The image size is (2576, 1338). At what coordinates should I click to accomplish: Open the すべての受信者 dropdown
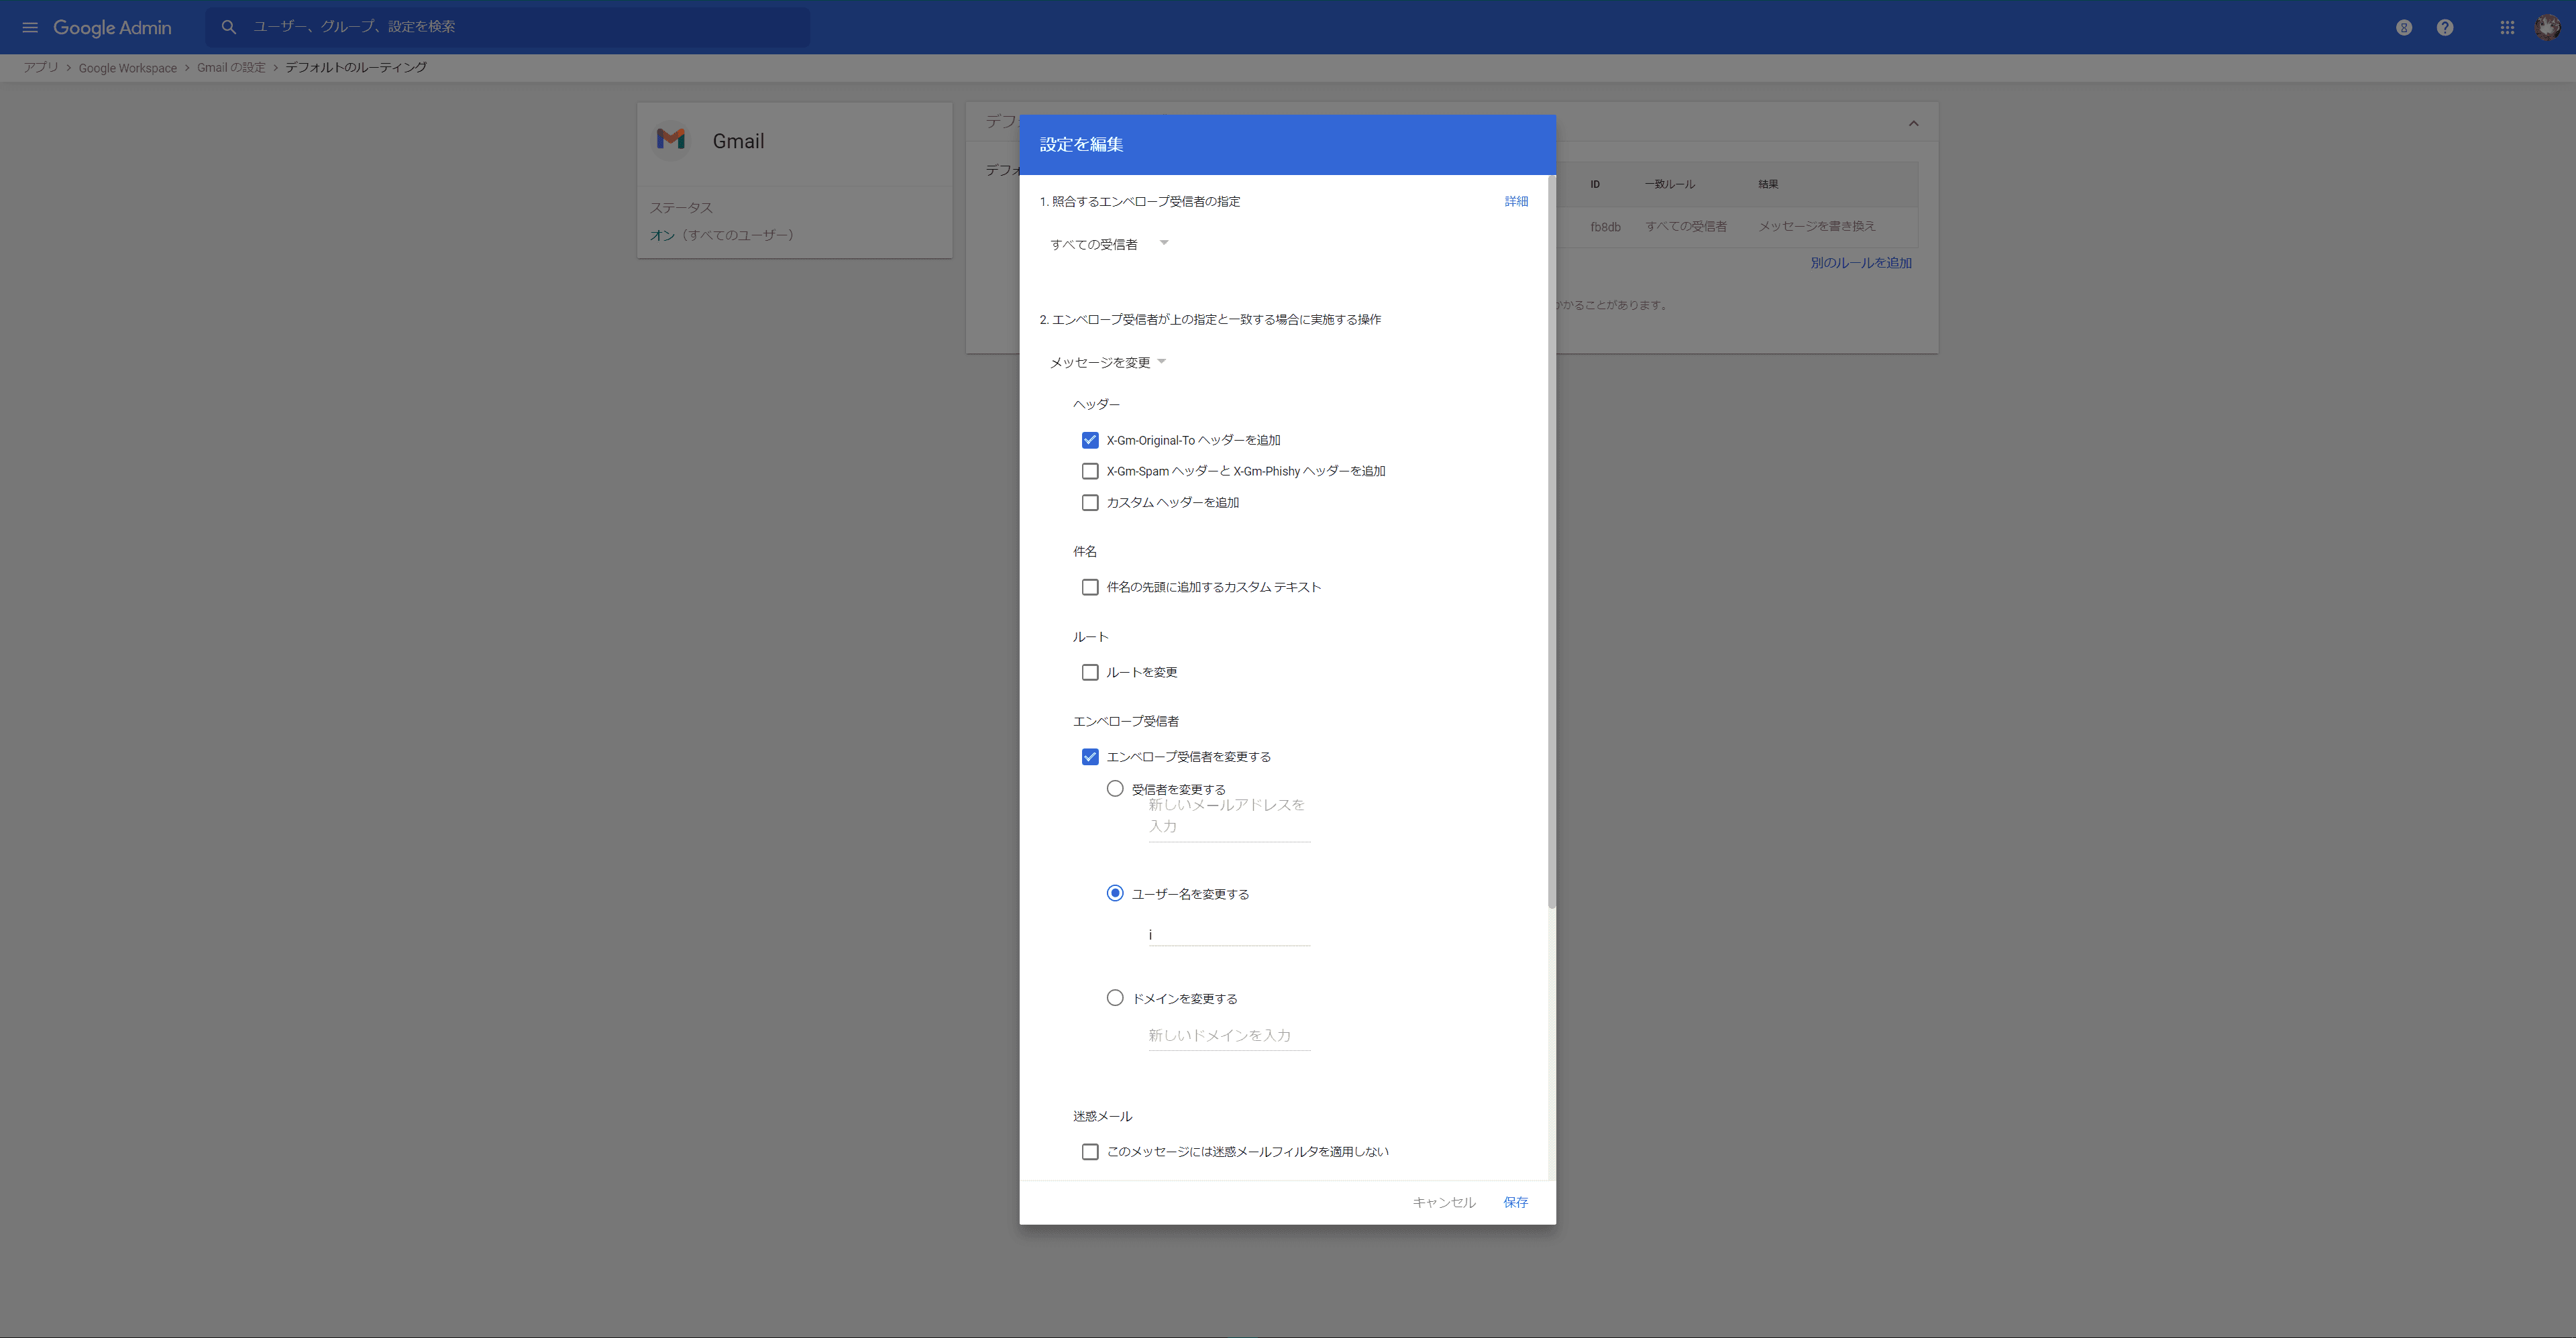coord(1108,244)
